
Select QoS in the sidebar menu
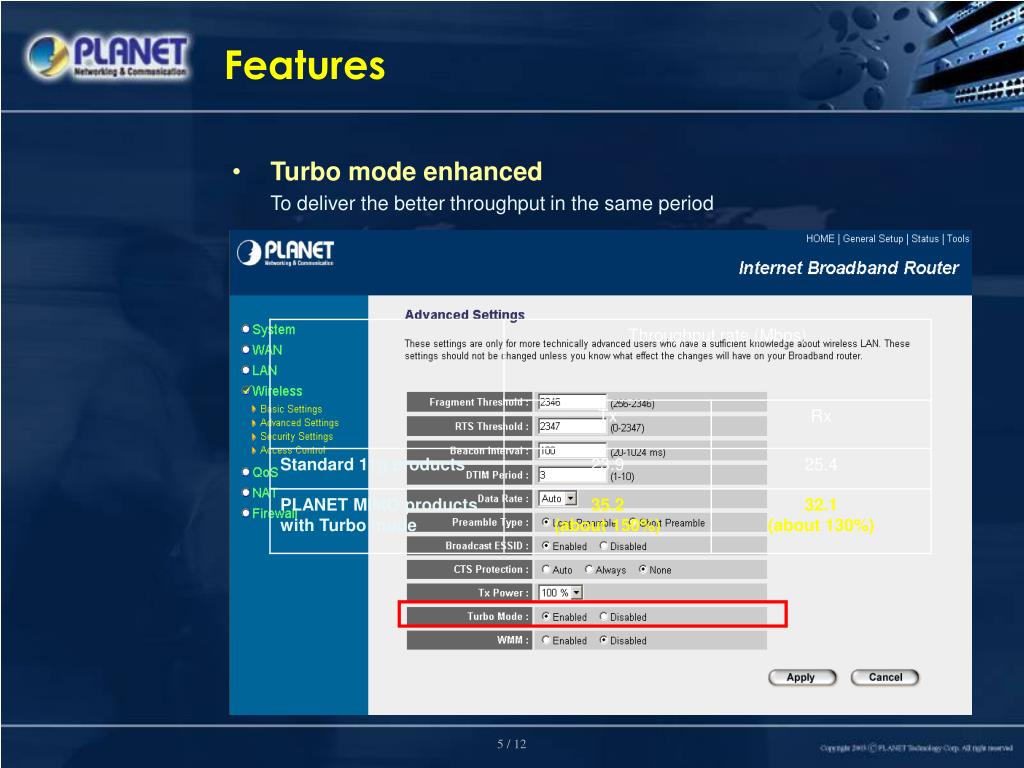point(264,472)
